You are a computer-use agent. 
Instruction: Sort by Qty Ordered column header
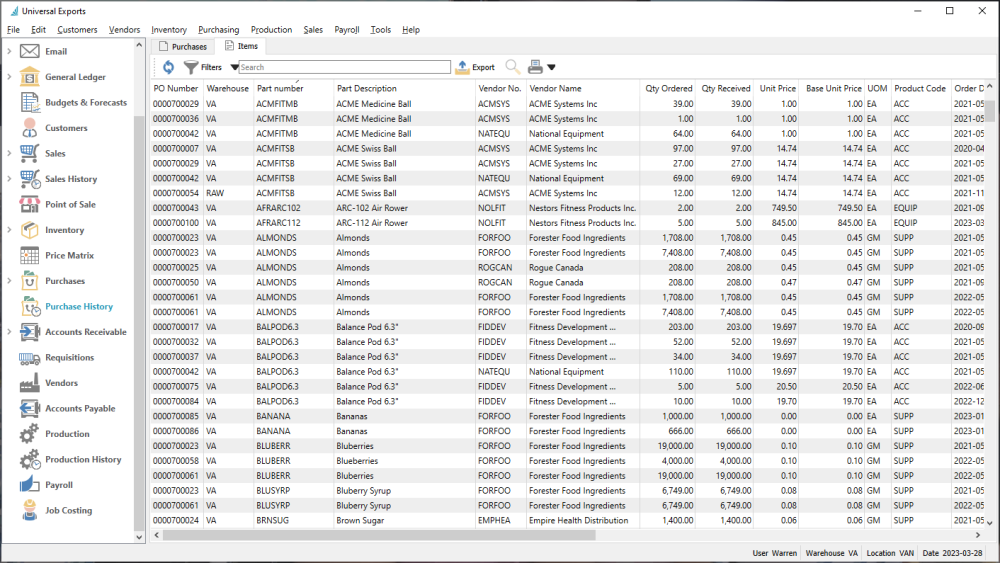pos(668,88)
